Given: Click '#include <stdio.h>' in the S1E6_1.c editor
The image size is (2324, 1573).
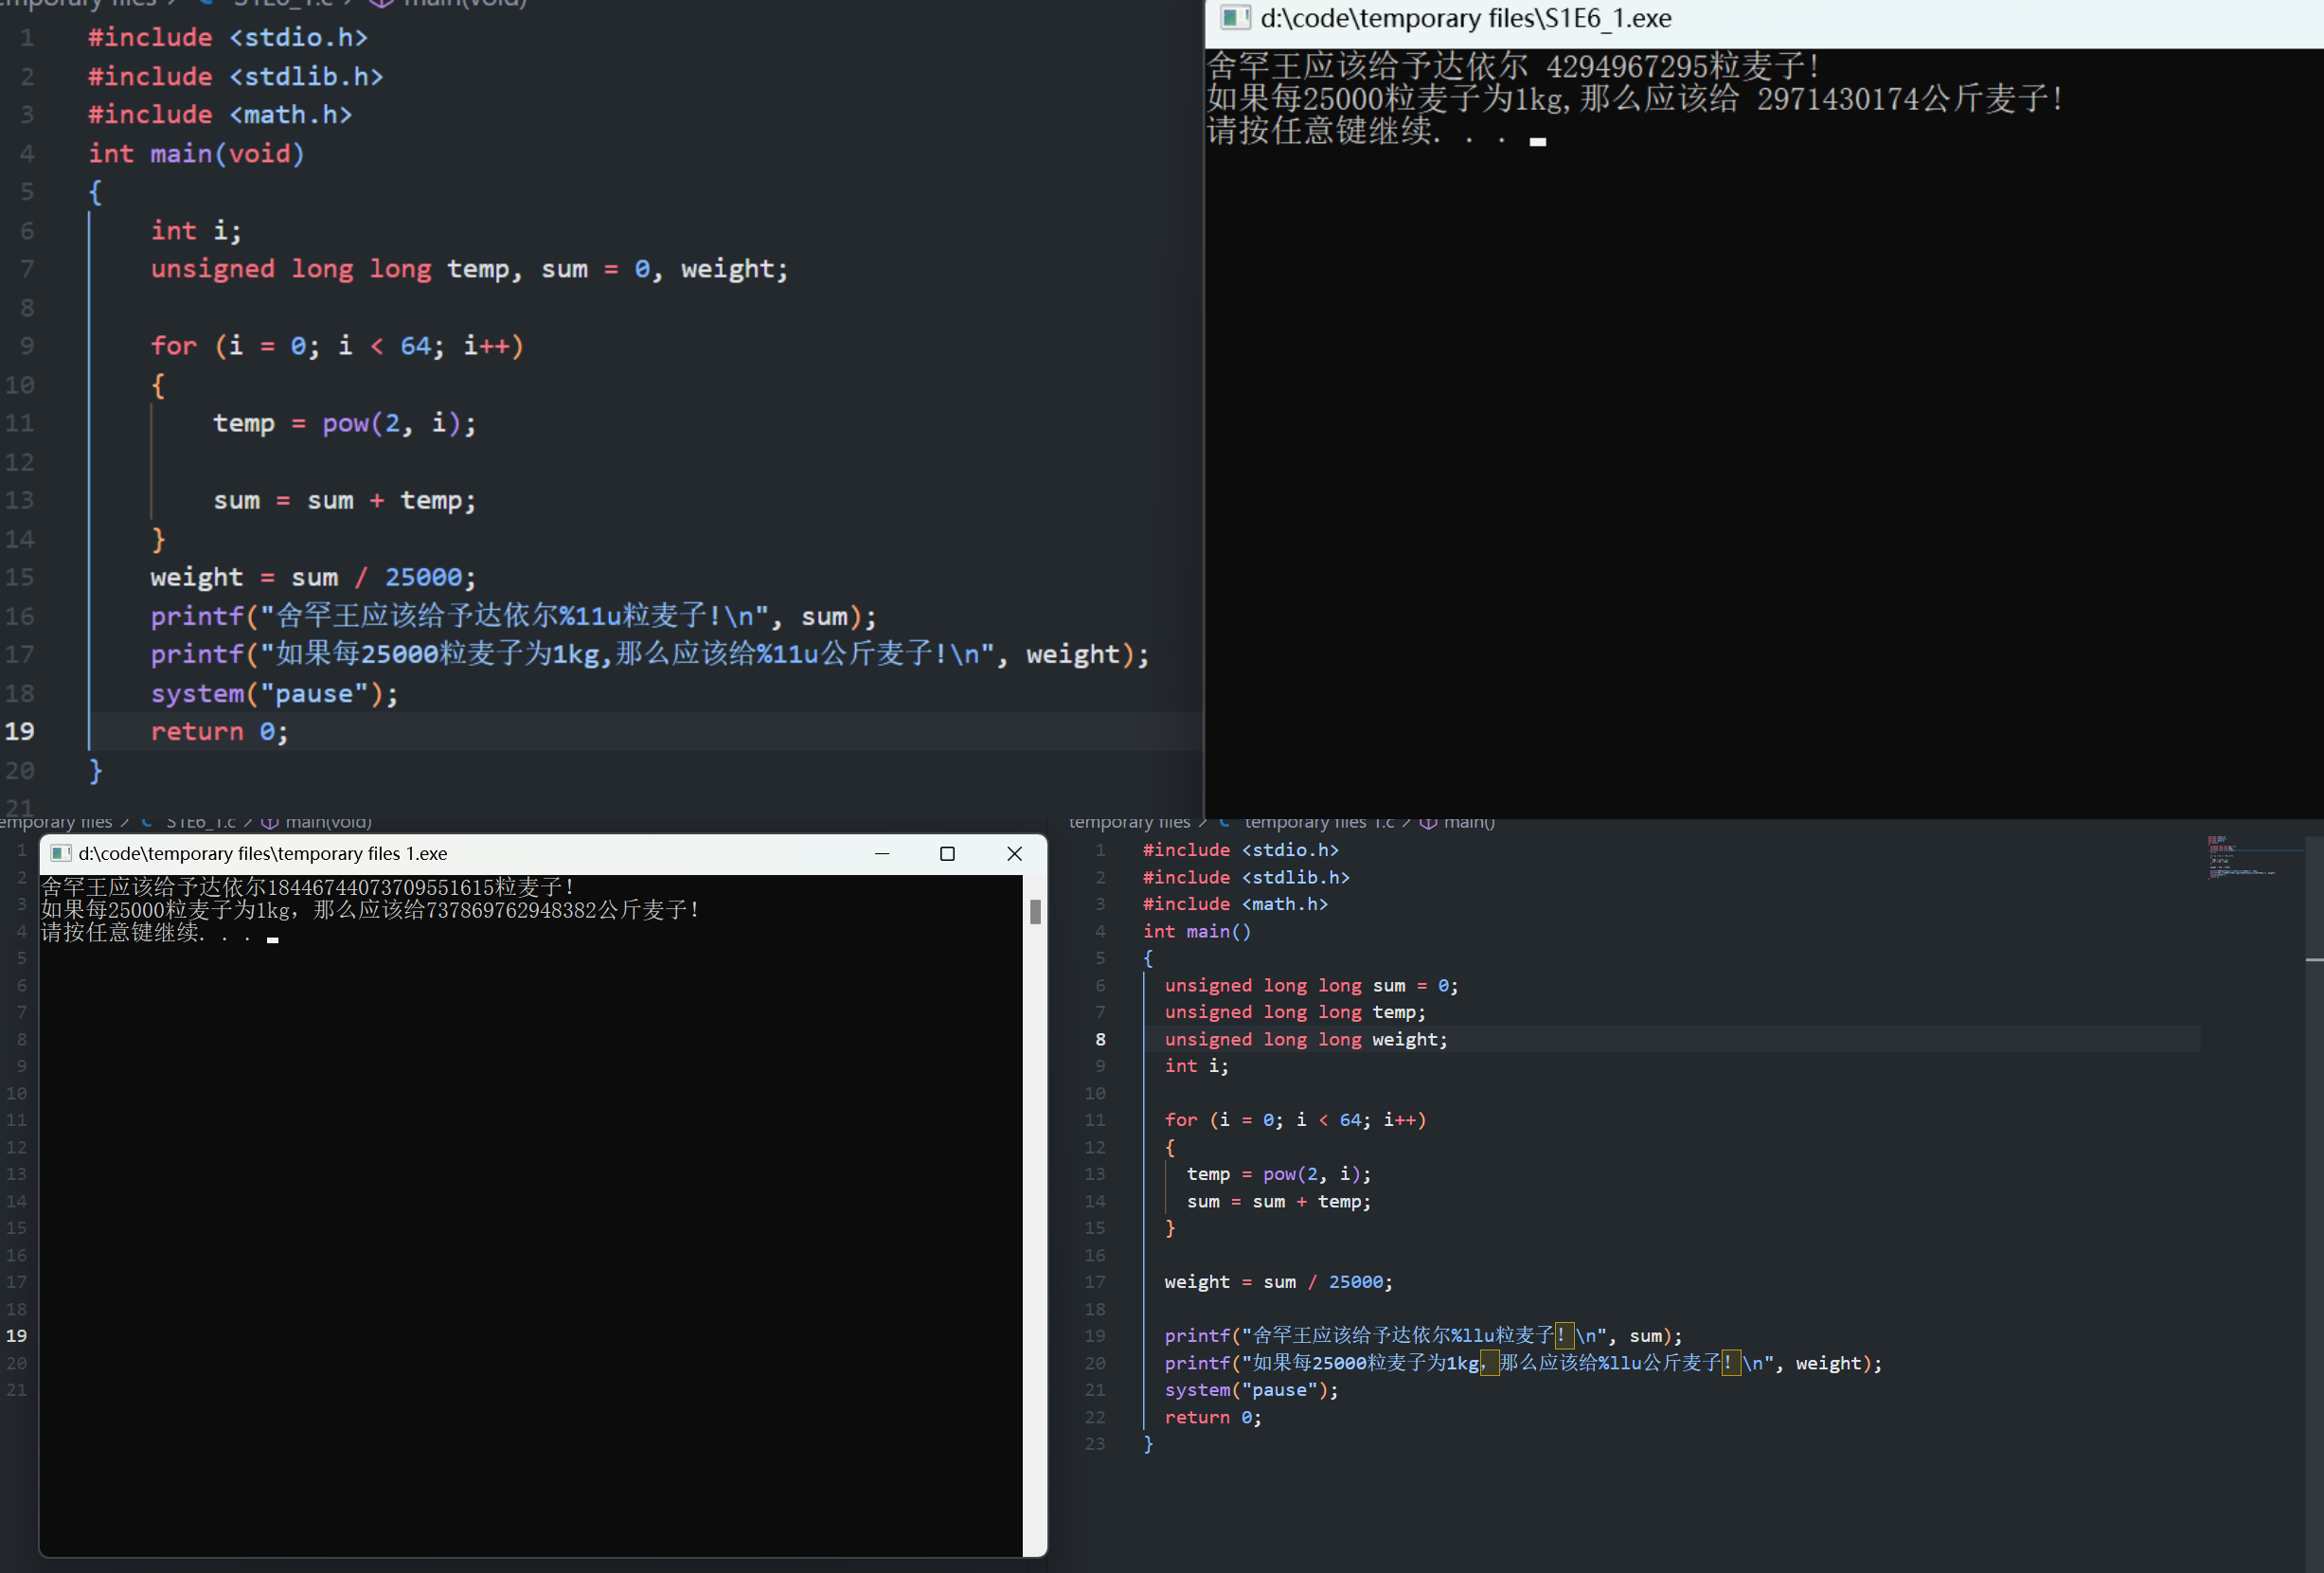Looking at the screenshot, I should pyautogui.click(x=228, y=38).
